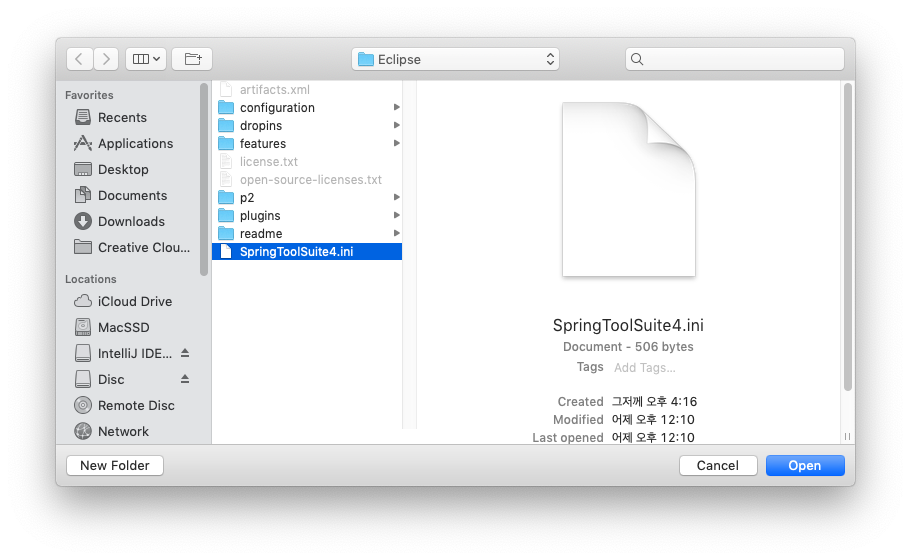Select IntelliJ IDE disk image location

point(123,353)
